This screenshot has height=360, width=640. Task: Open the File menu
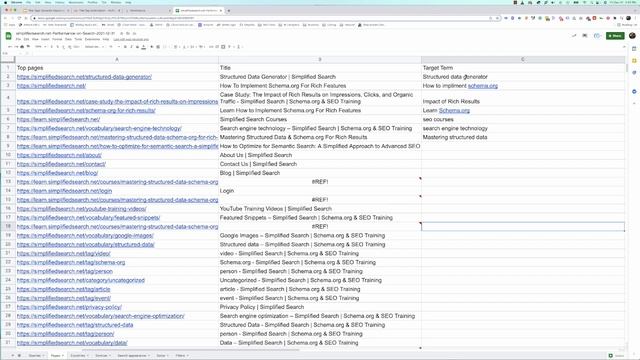[18, 39]
